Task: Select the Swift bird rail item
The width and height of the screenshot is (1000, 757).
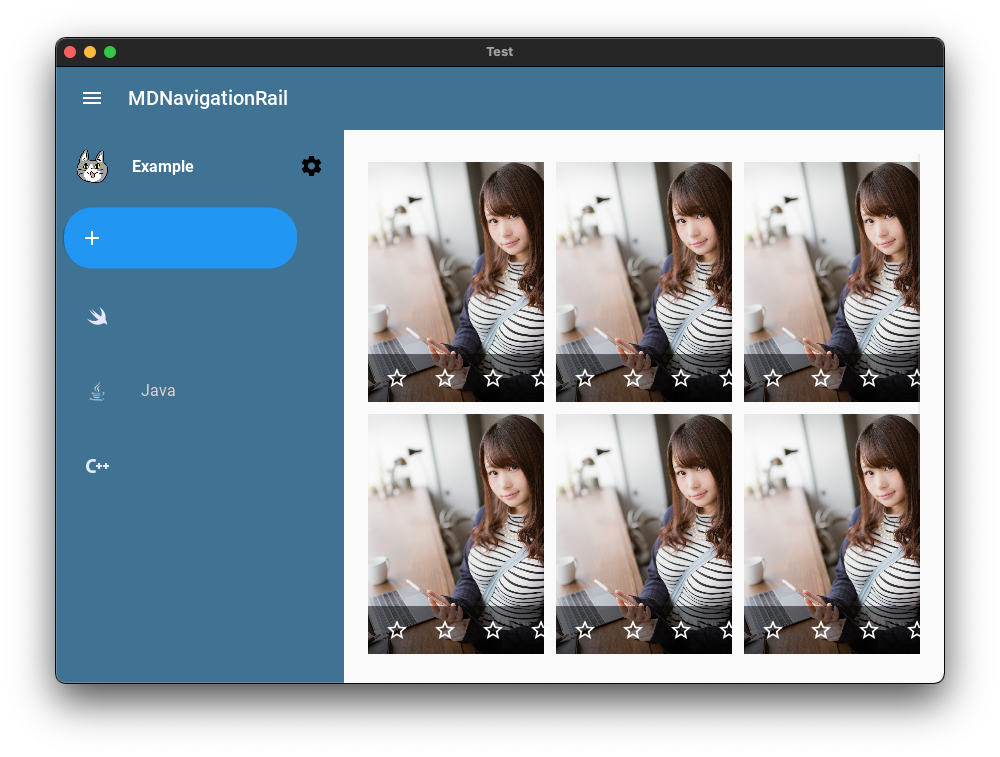Action: click(98, 316)
